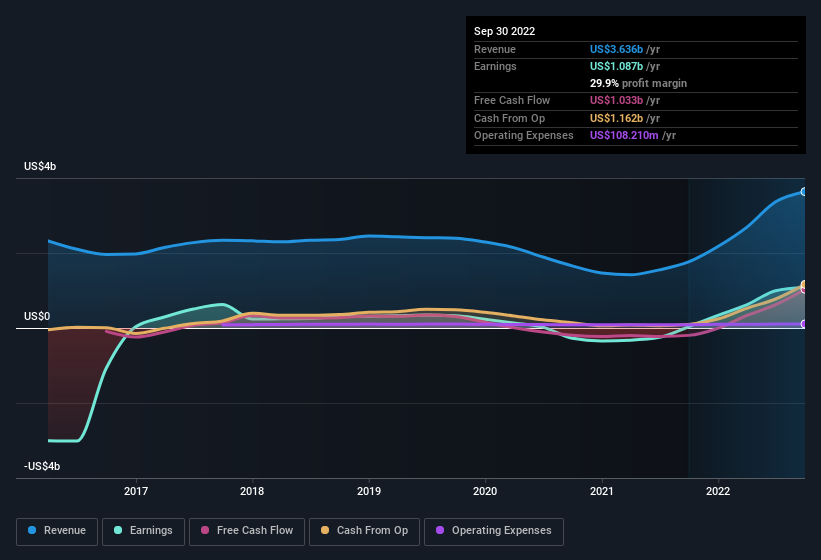Click the 2017 x-axis label
Screen dimensions: 821x560
coord(136,491)
